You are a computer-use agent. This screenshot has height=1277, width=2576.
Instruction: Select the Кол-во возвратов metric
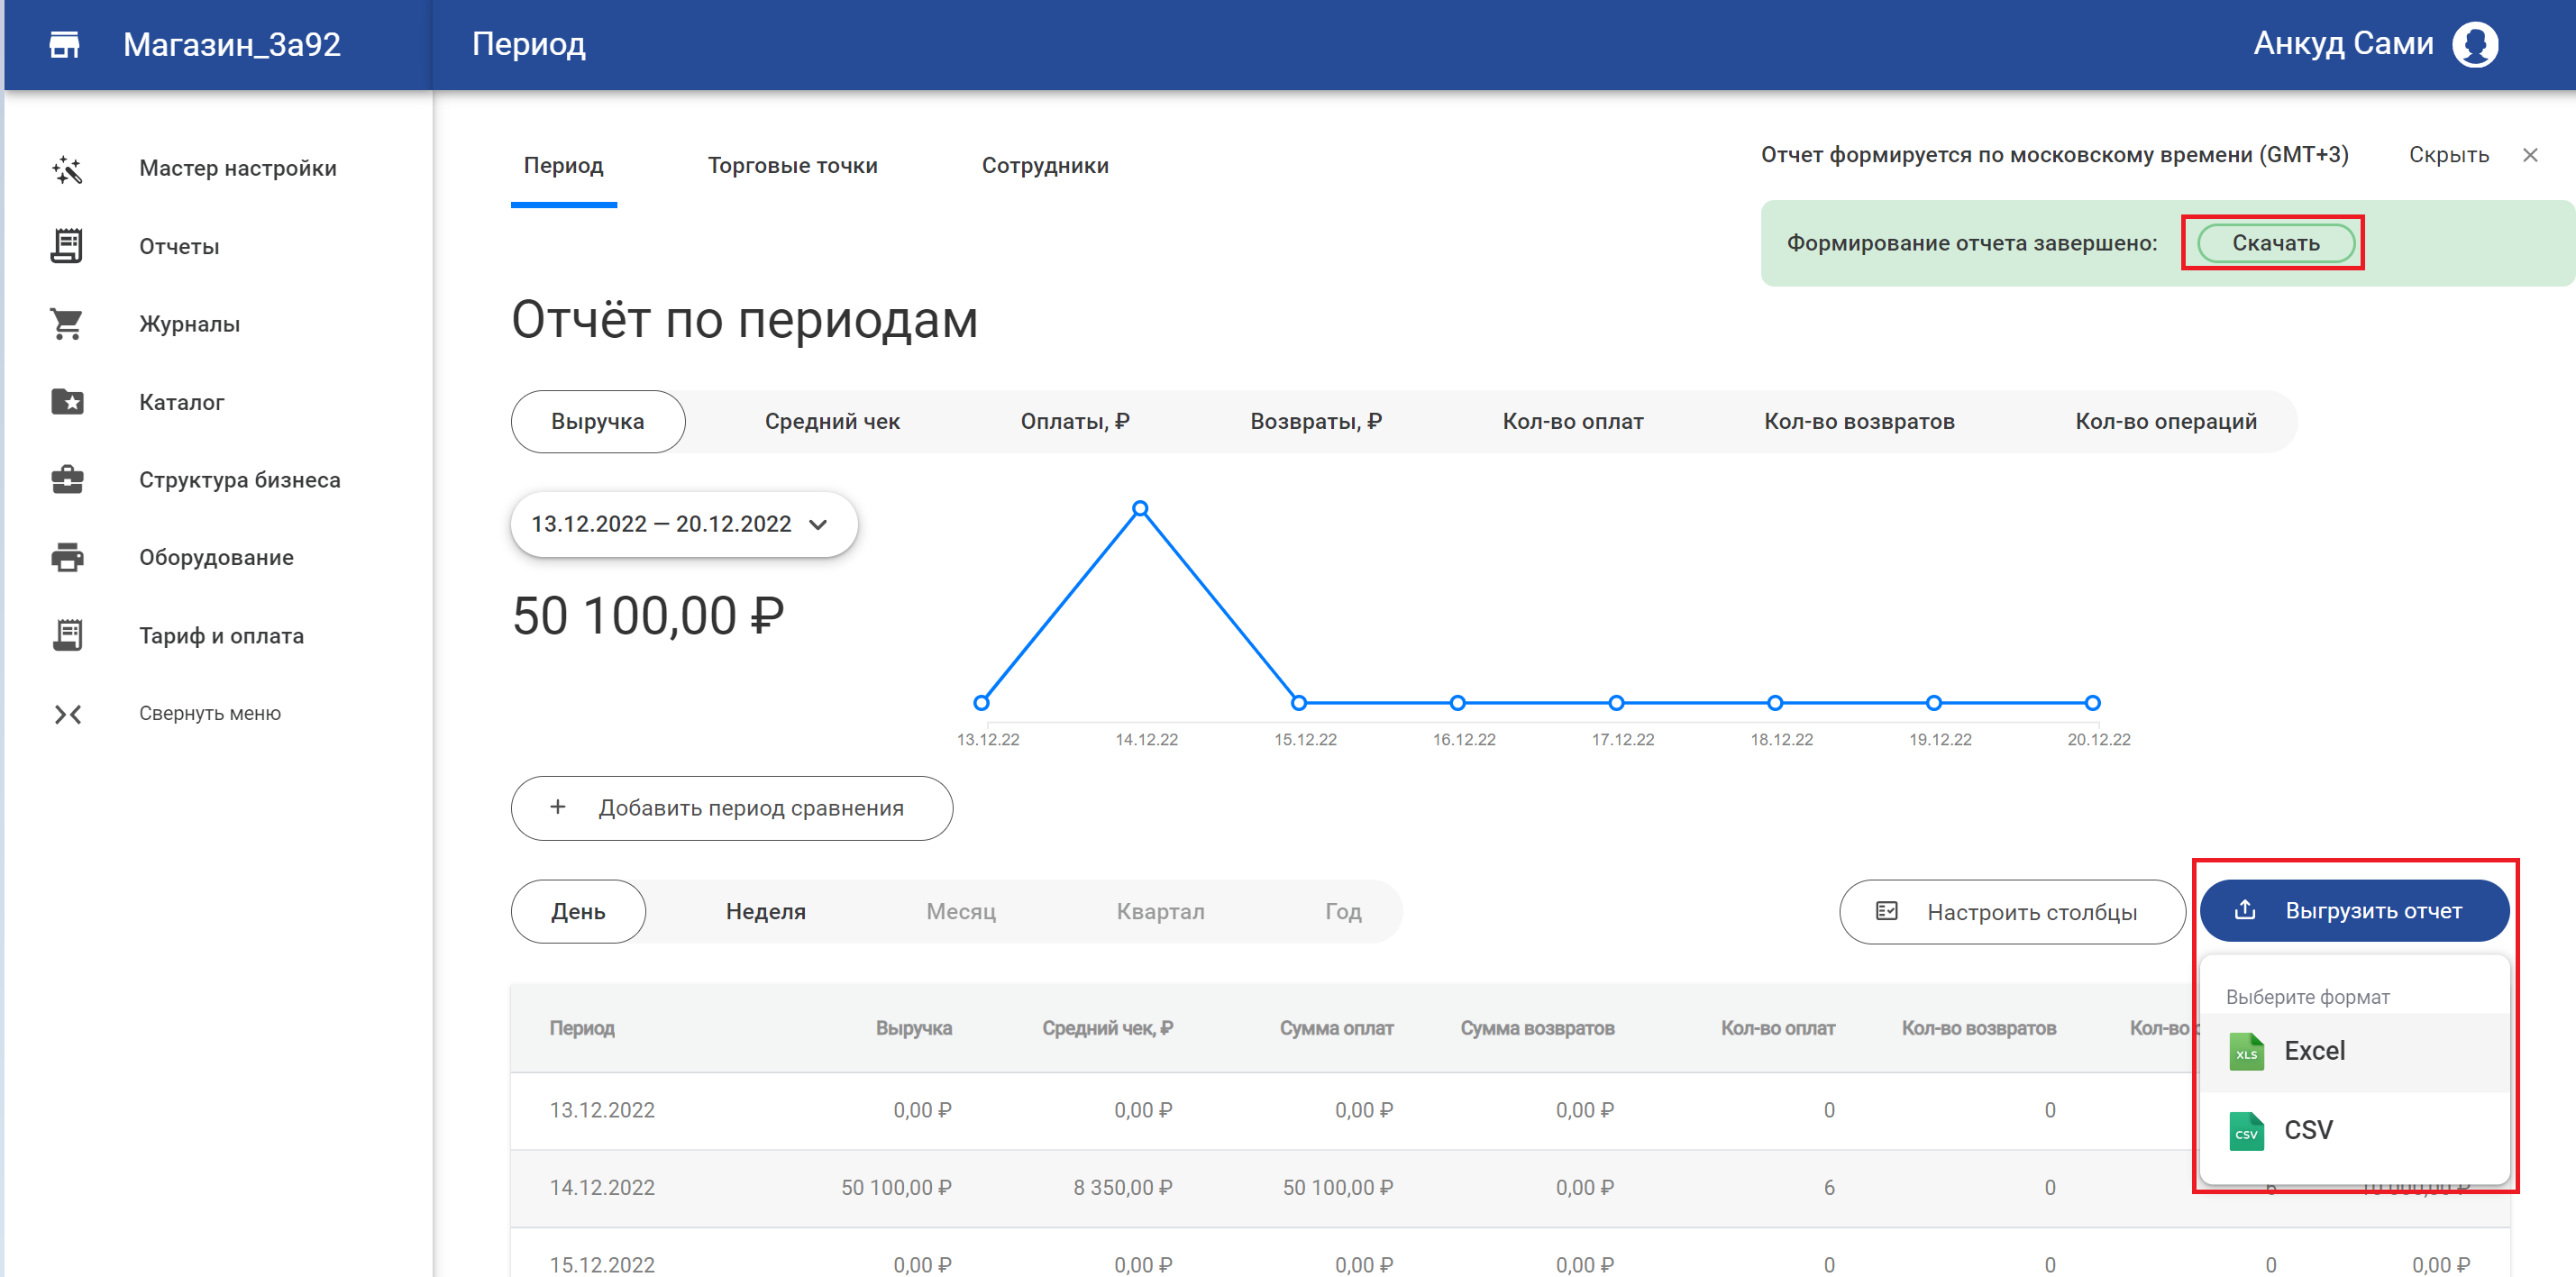pos(1859,422)
